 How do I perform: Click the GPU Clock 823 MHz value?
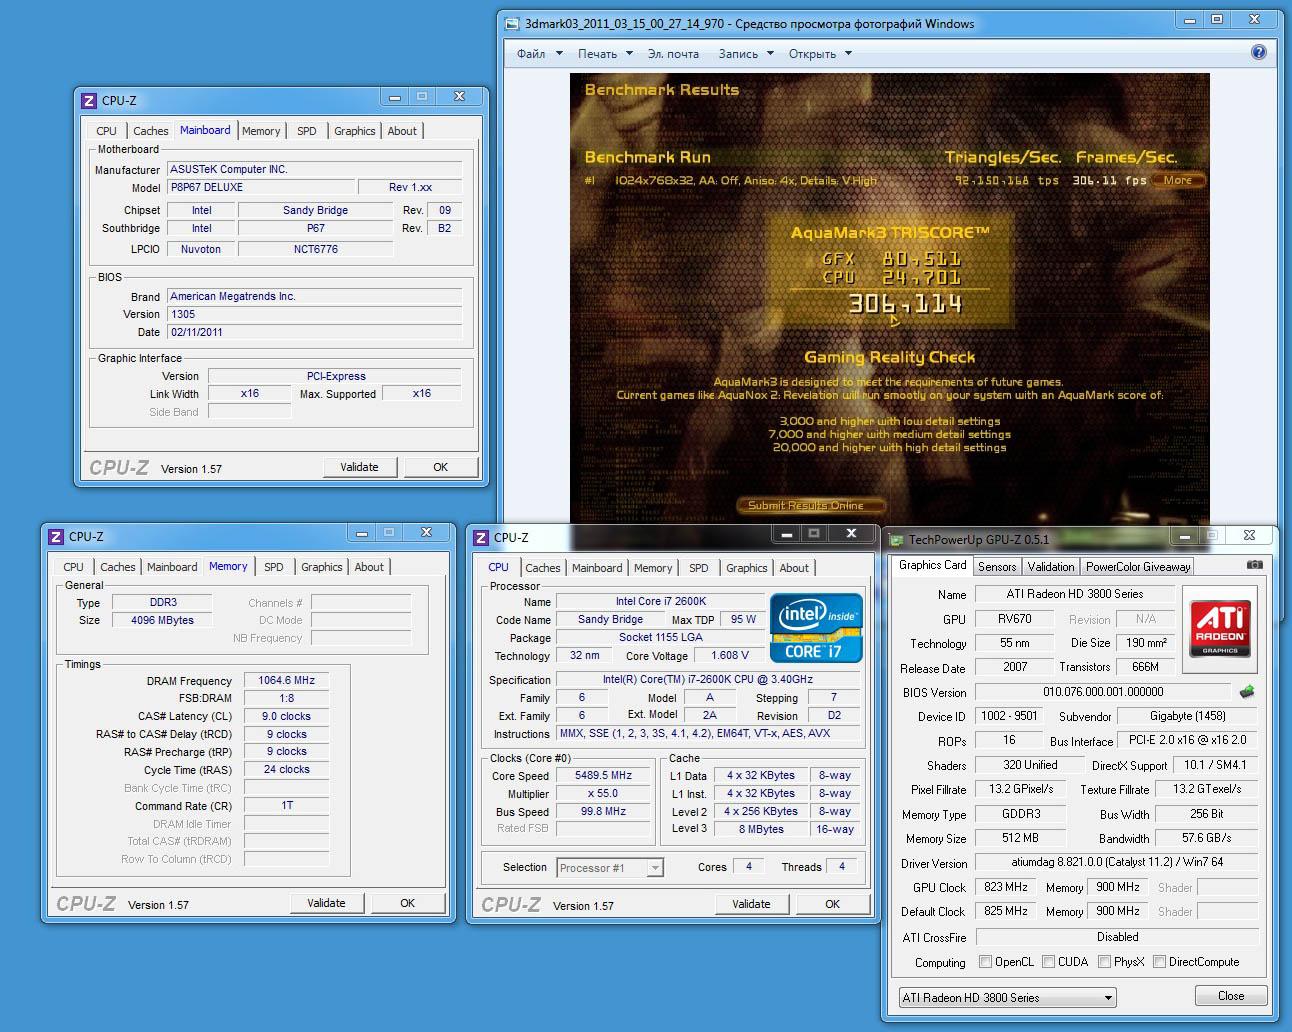1006,887
